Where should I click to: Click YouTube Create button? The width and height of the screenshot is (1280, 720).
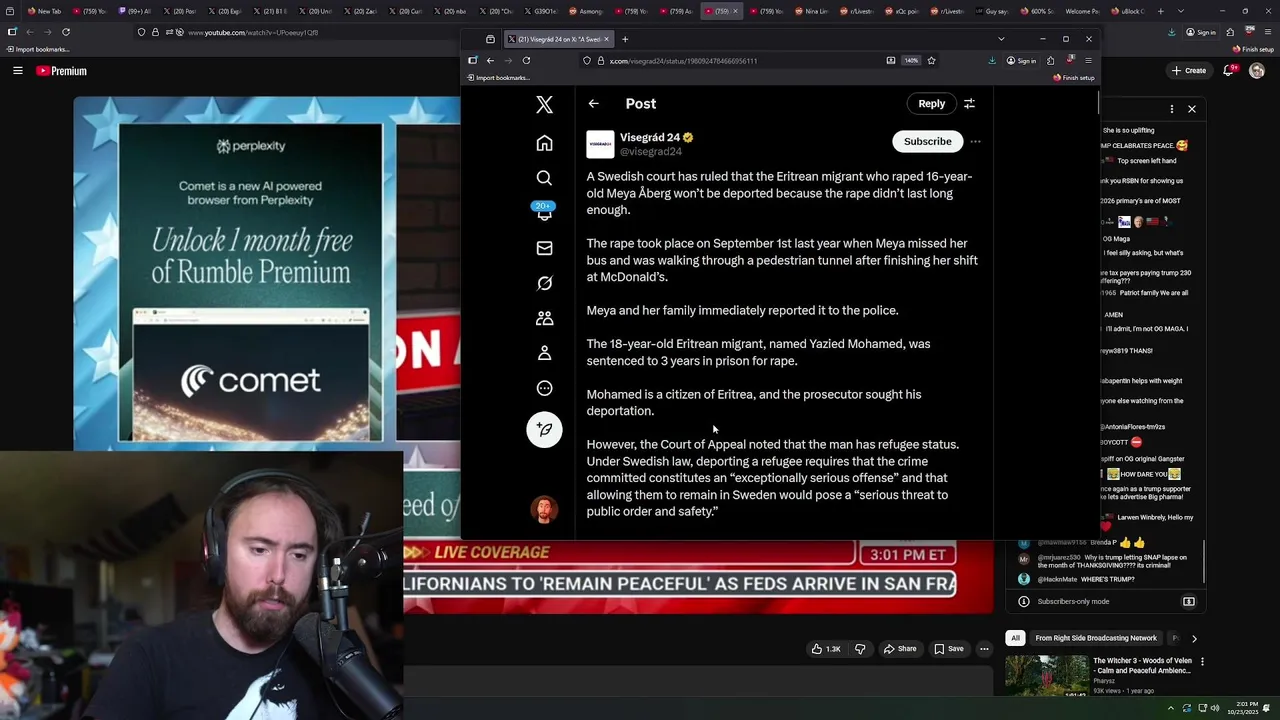(x=1189, y=71)
